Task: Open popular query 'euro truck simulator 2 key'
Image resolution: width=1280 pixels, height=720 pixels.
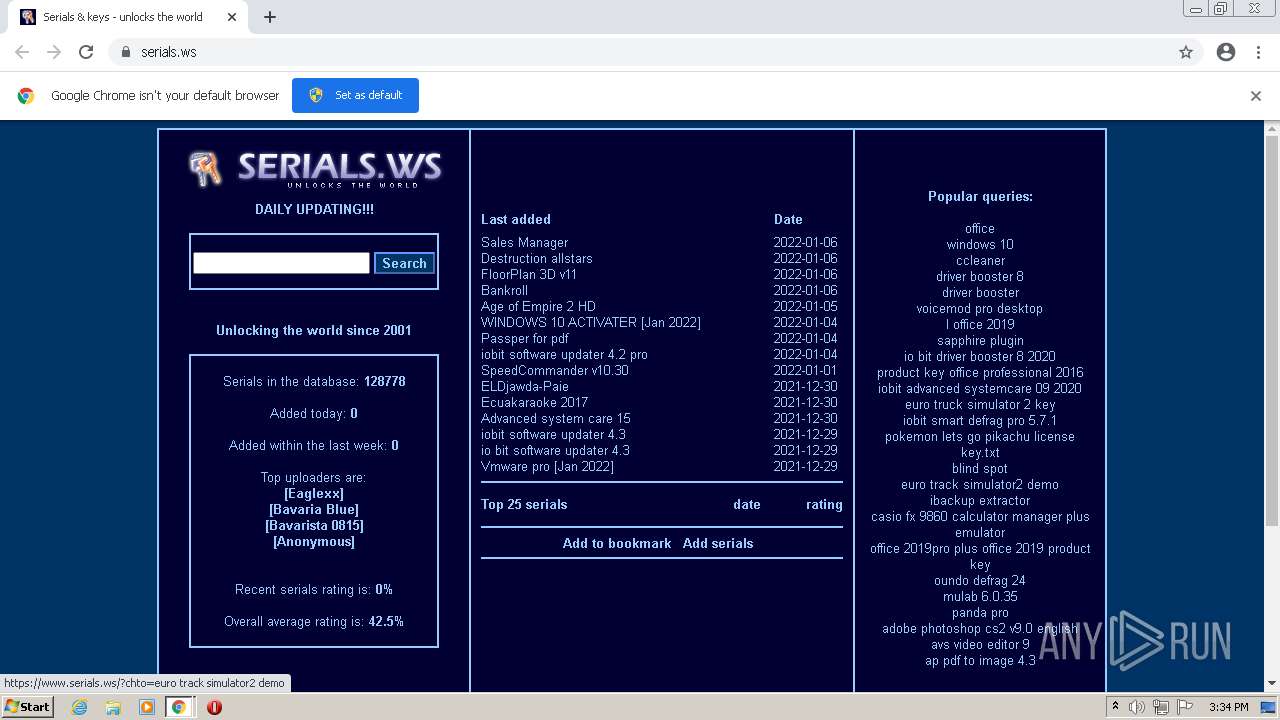Action: point(980,404)
